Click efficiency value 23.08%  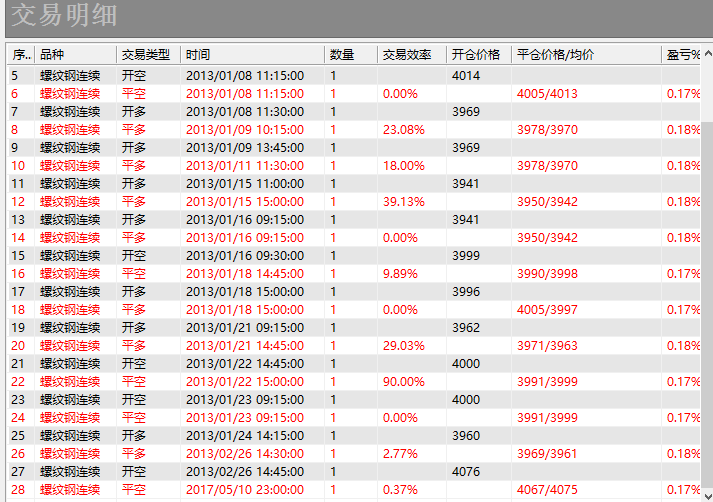click(x=403, y=130)
